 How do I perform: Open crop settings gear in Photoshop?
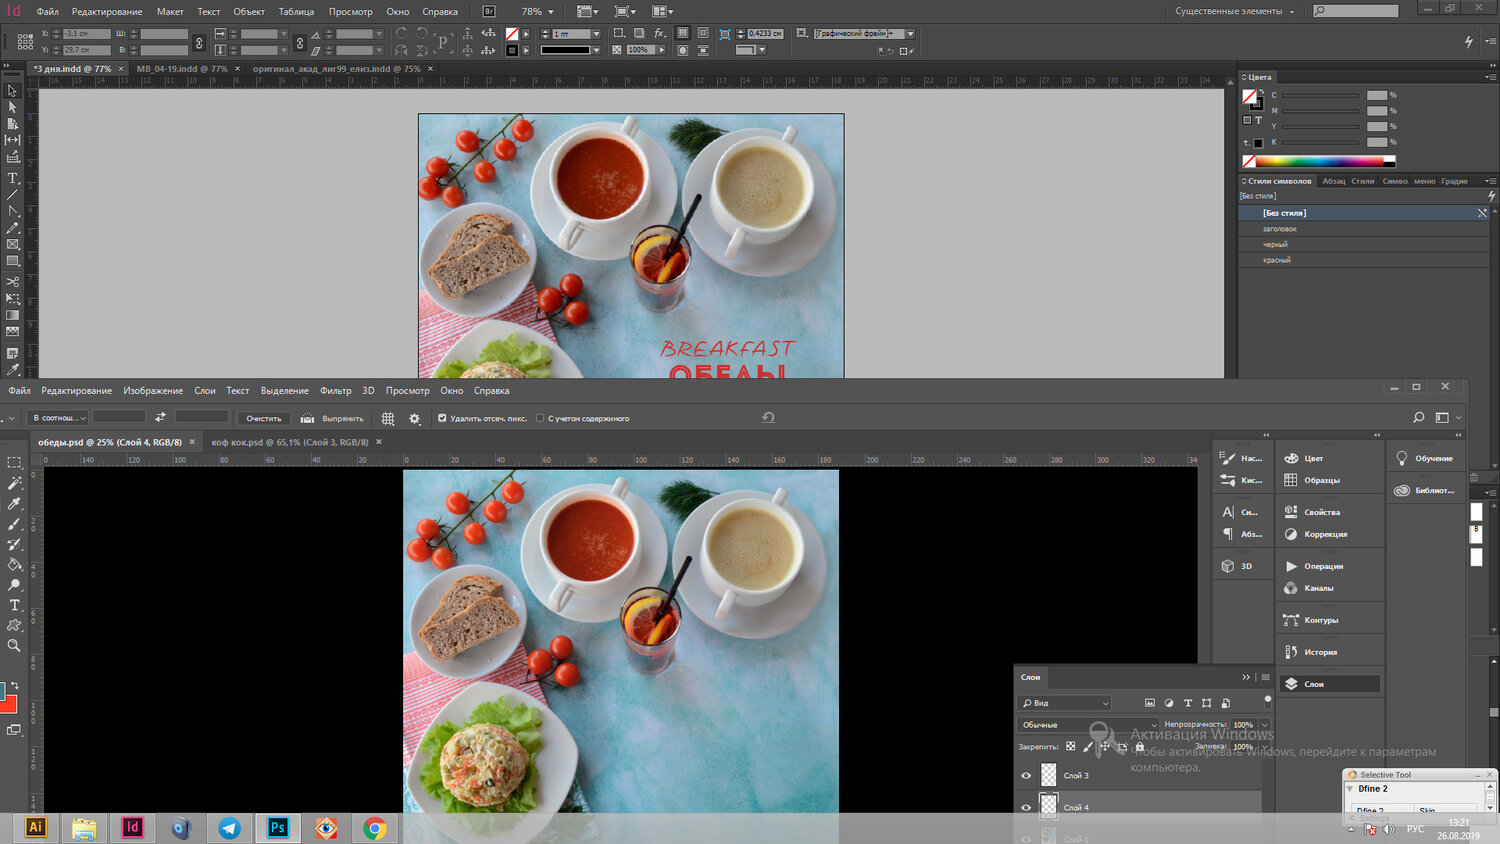414,418
